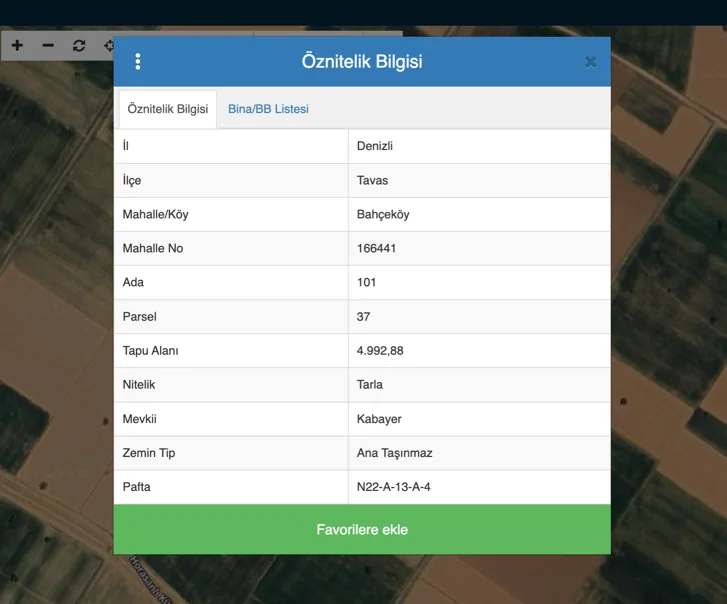Click the Mevkii value Kabayer
Image resolution: width=727 pixels, height=604 pixels.
tap(379, 418)
